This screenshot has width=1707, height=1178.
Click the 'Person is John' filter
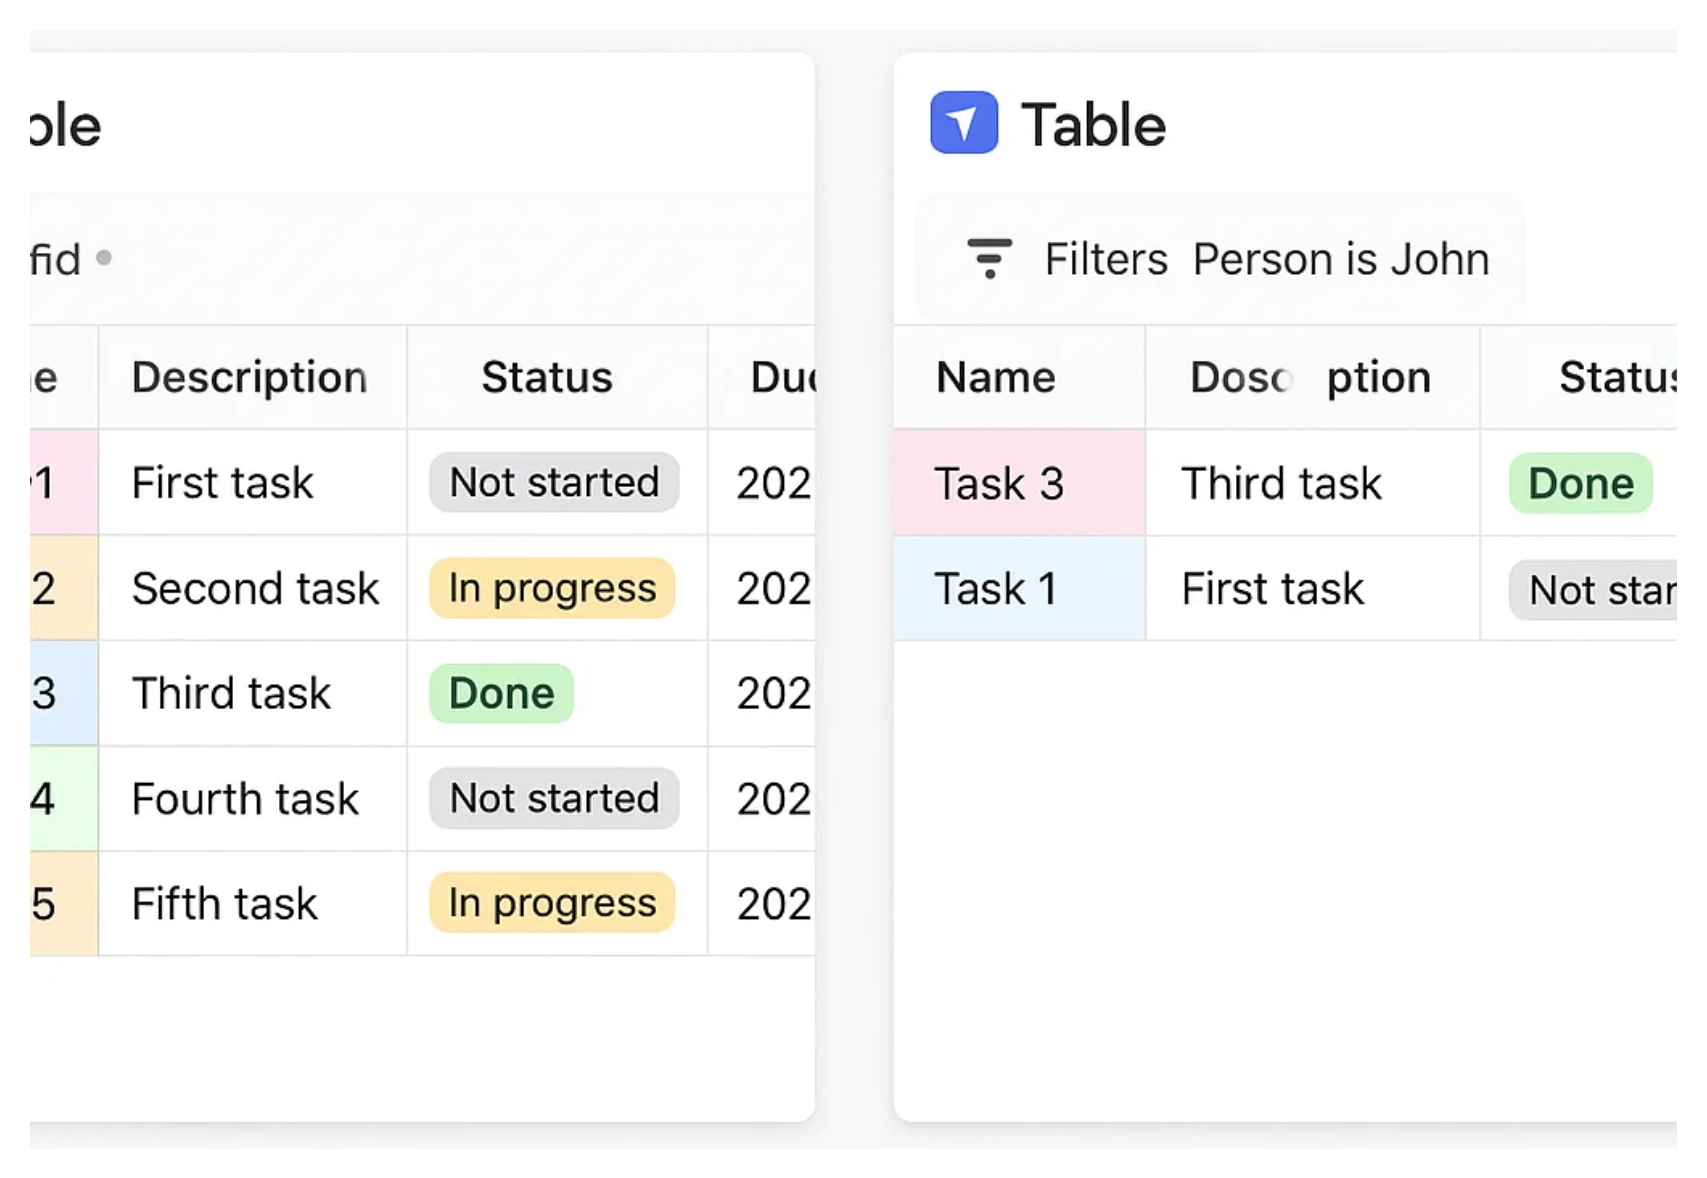(x=1340, y=259)
